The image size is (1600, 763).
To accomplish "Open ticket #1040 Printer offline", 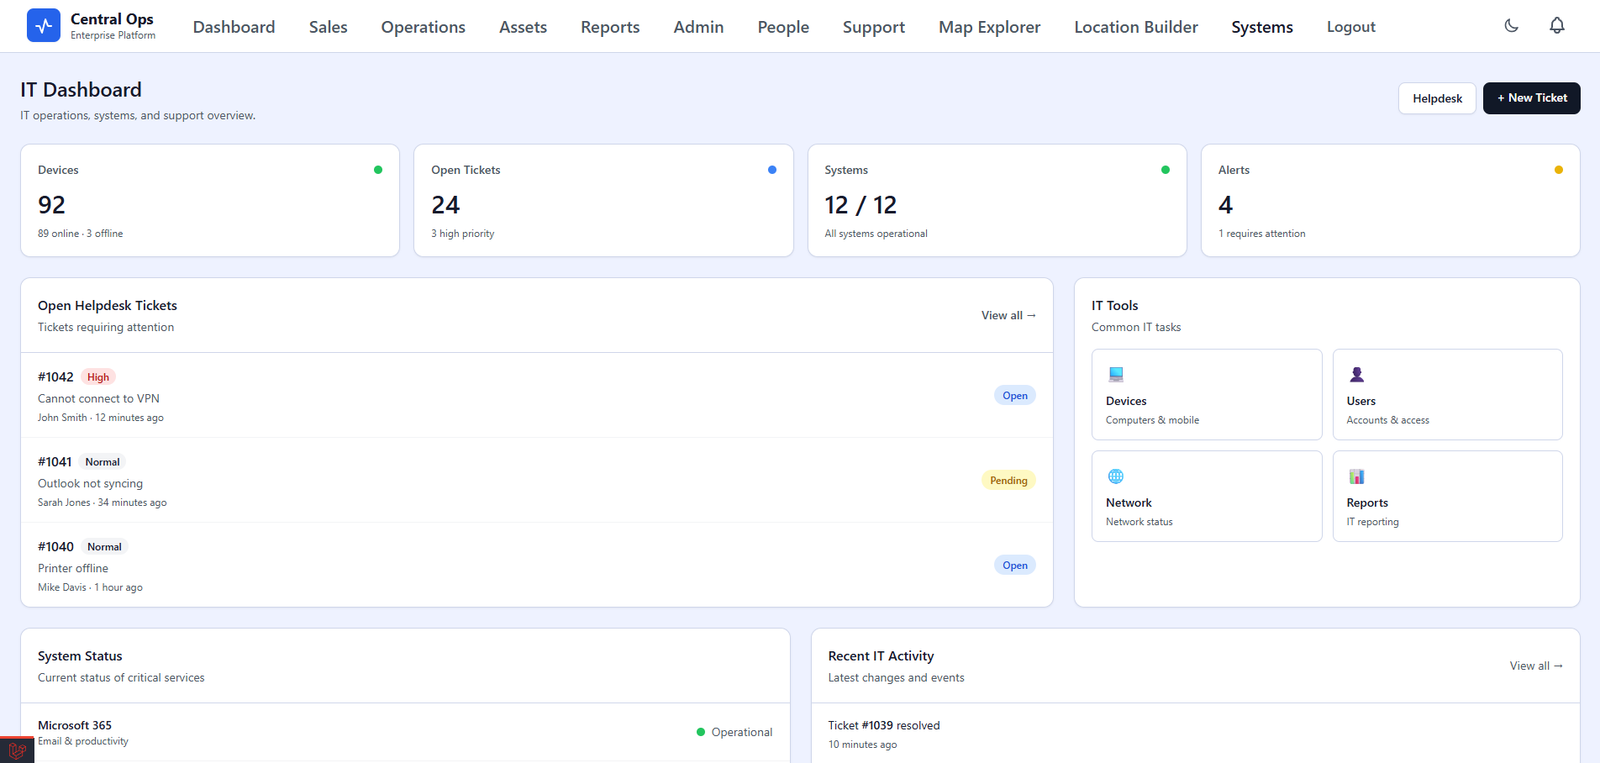I will click(x=537, y=565).
